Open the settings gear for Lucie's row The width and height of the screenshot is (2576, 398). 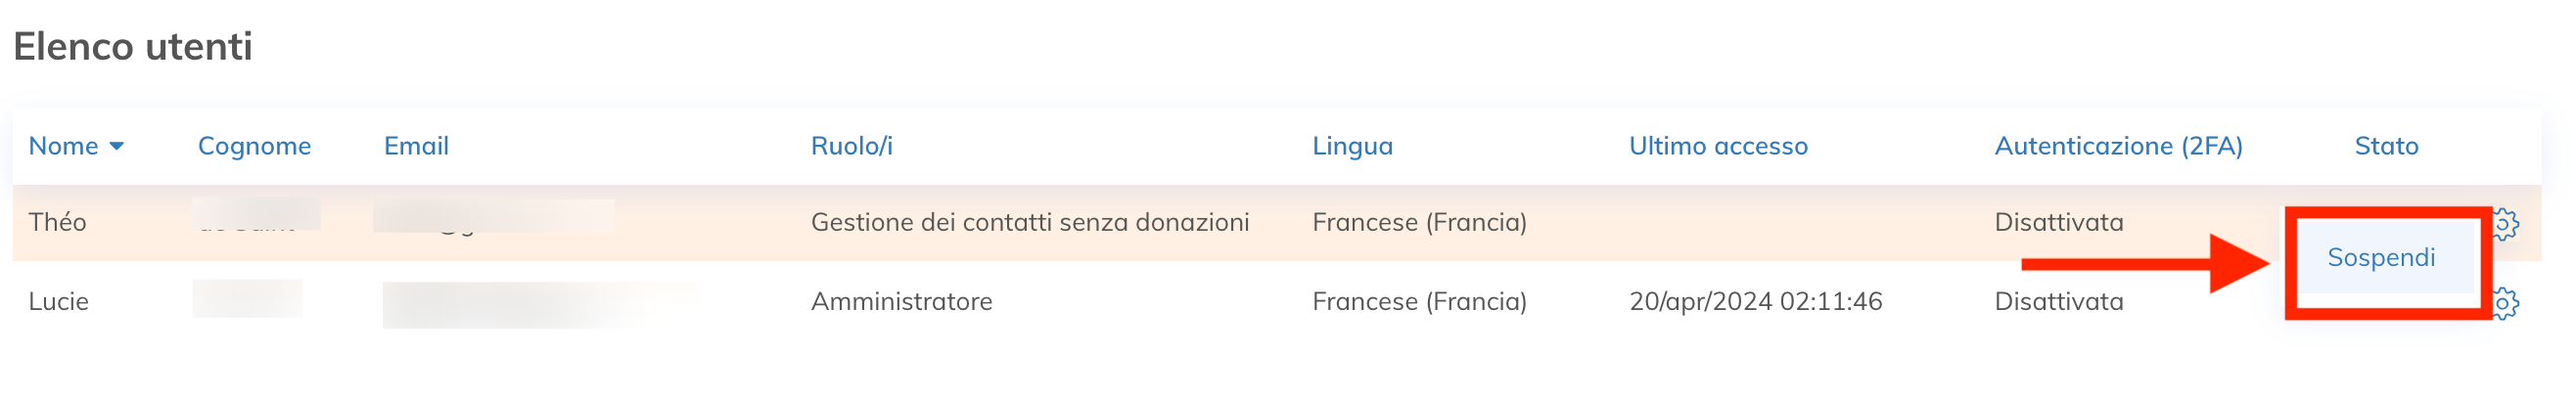pyautogui.click(x=2506, y=303)
